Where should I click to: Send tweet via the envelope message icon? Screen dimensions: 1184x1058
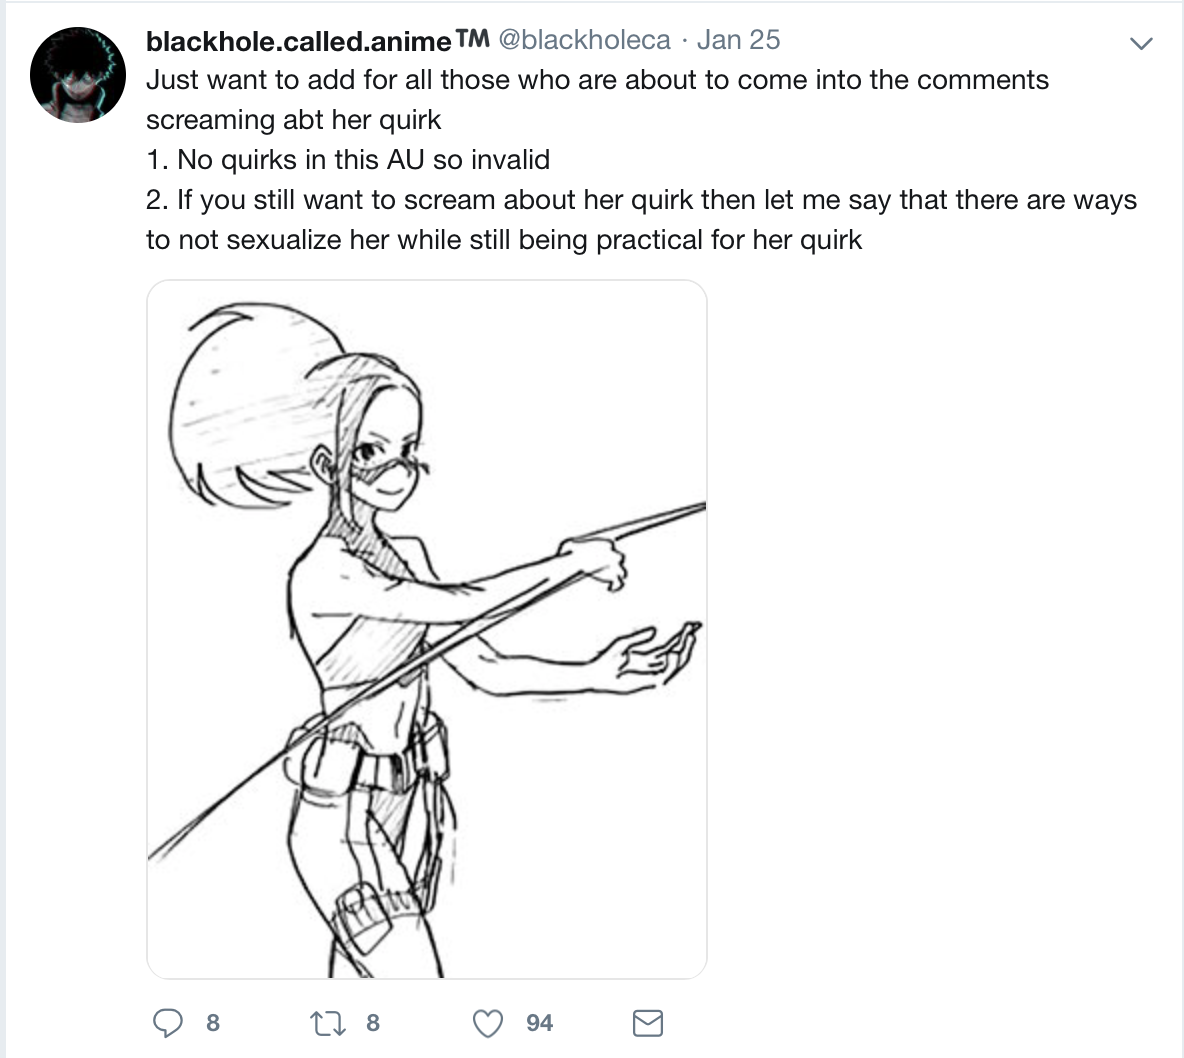[647, 1023]
